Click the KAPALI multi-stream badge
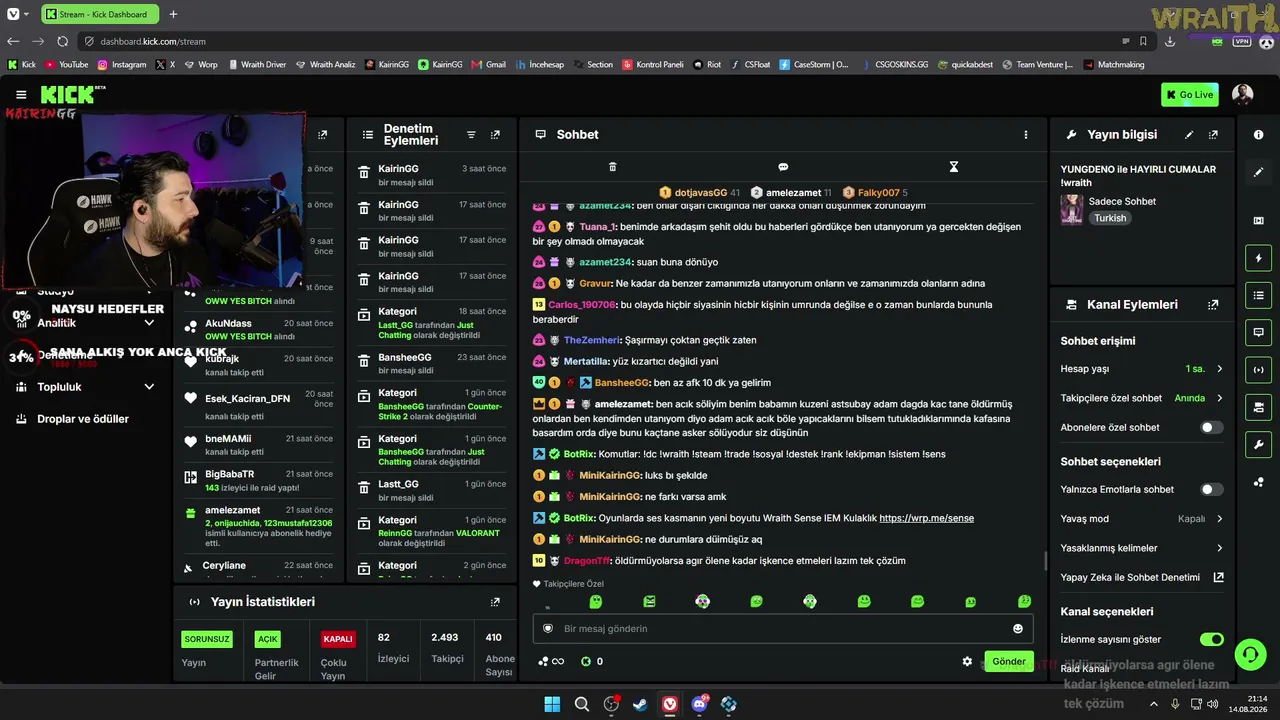Screen dimensions: 1280x720 338,639
